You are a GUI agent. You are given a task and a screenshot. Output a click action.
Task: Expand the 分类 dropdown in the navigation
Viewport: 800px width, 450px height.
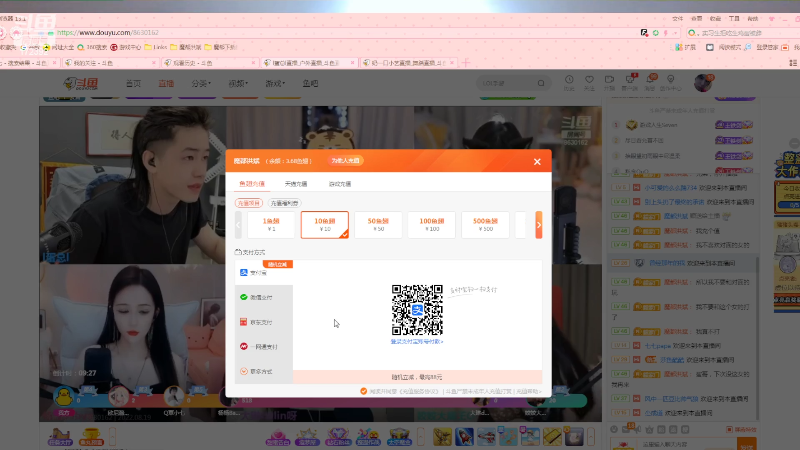201,83
